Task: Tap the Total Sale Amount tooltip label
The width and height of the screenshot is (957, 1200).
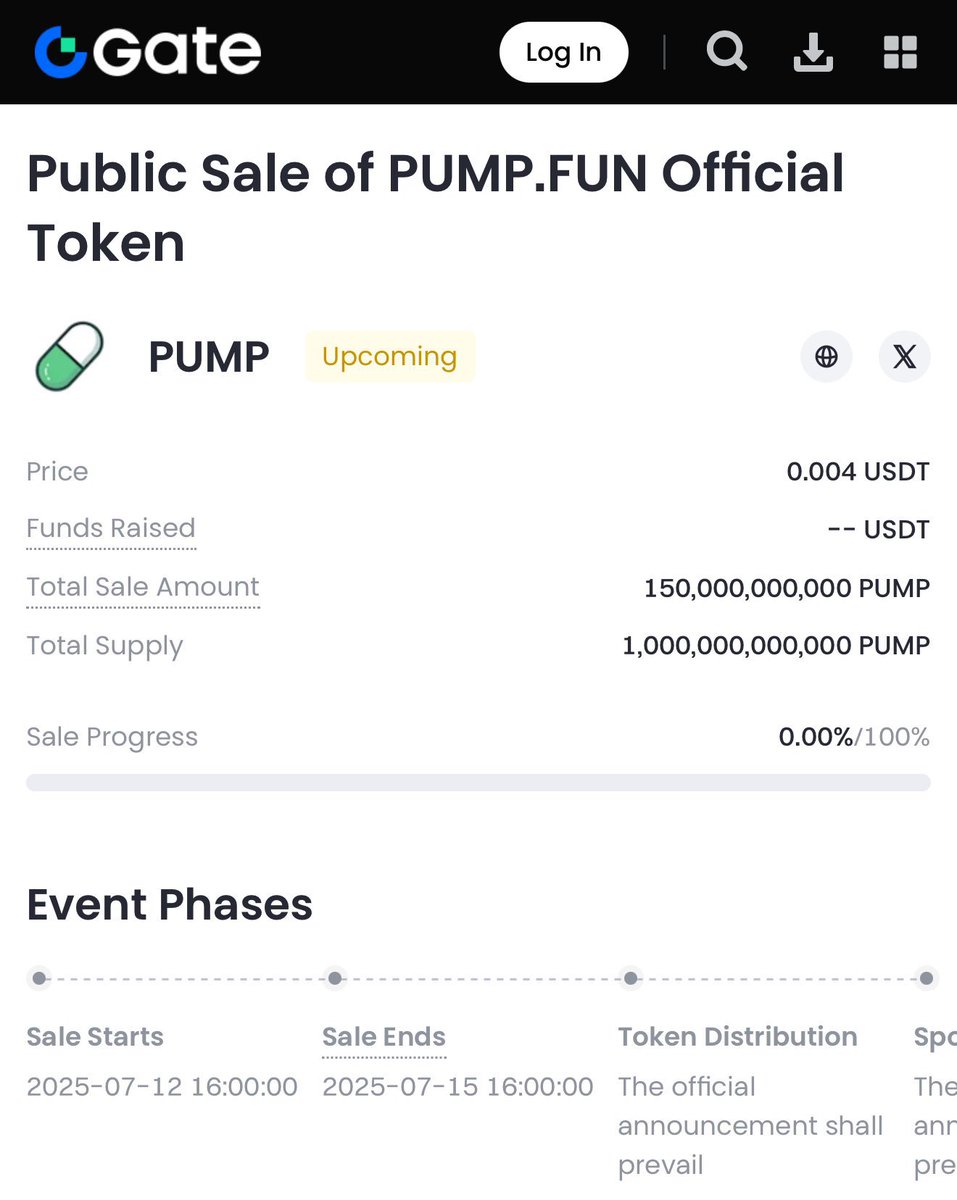Action: tap(143, 588)
